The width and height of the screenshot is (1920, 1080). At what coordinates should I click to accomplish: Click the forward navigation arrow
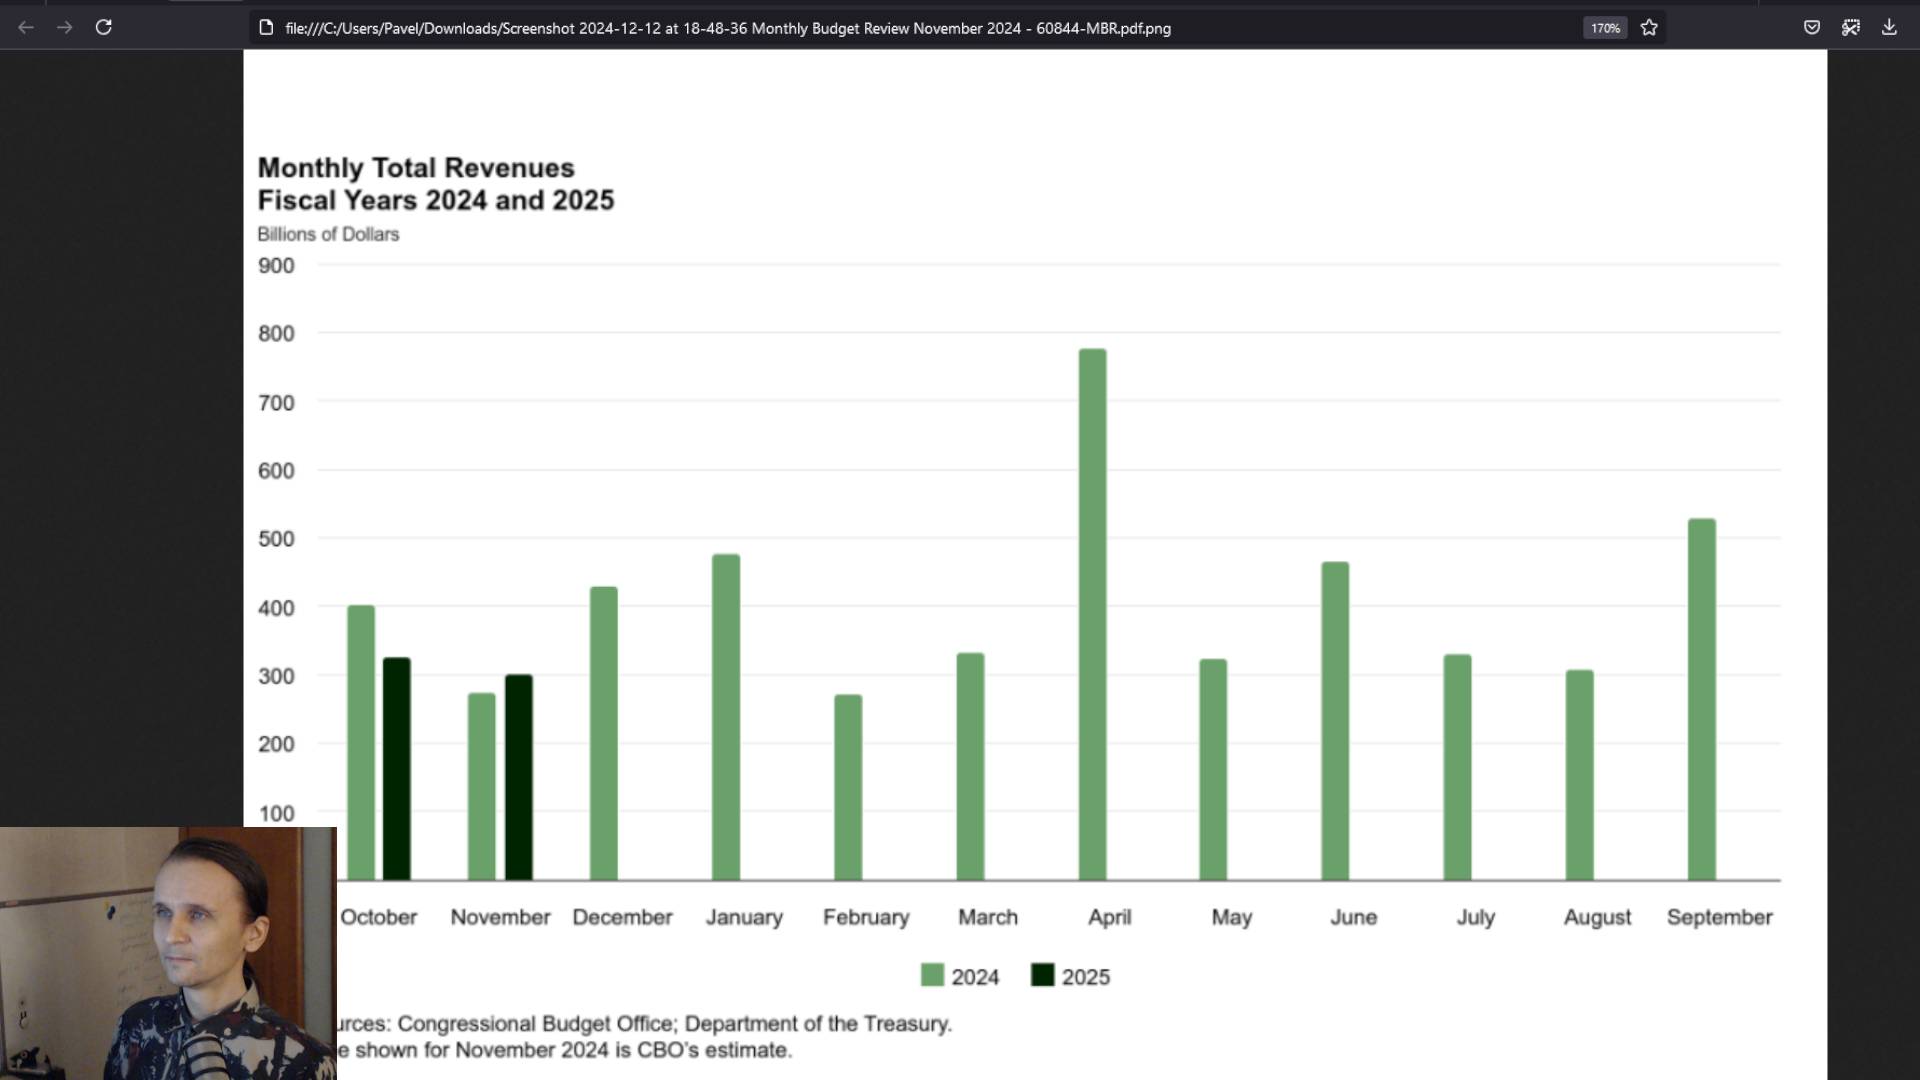click(65, 27)
